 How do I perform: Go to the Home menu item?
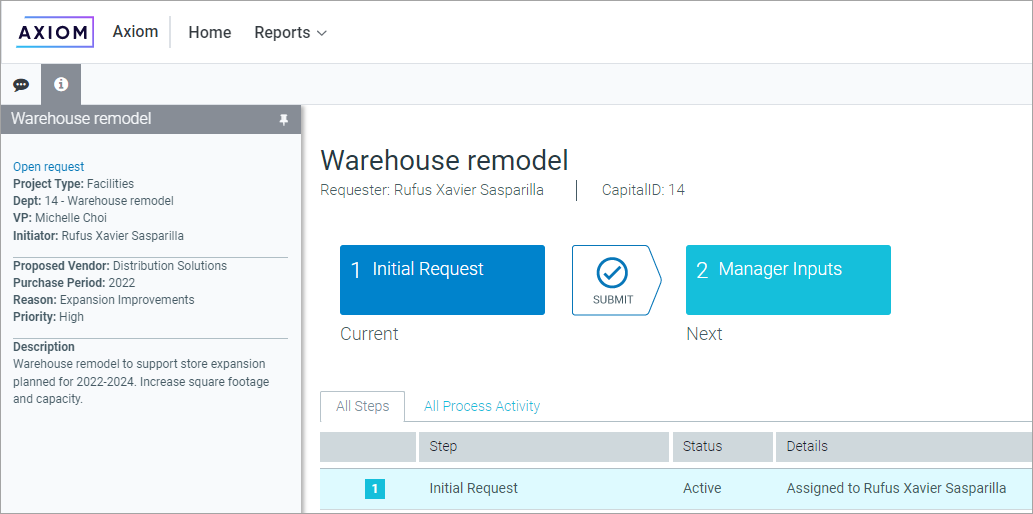[210, 33]
